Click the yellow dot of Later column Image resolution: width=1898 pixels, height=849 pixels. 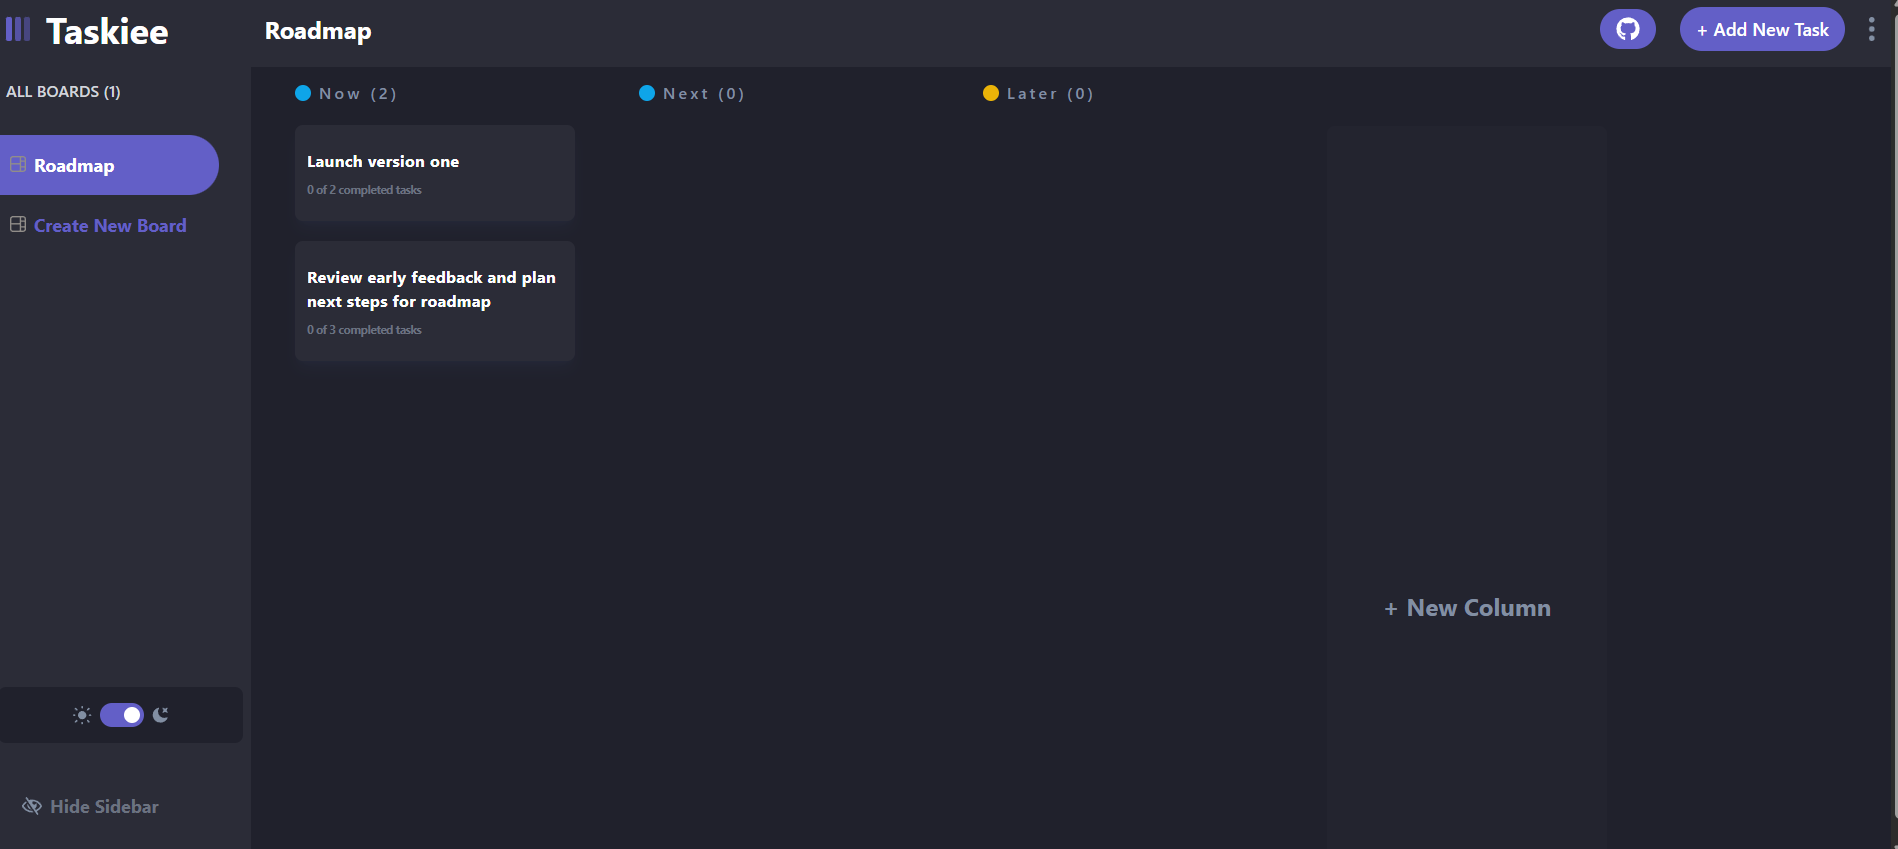point(991,93)
